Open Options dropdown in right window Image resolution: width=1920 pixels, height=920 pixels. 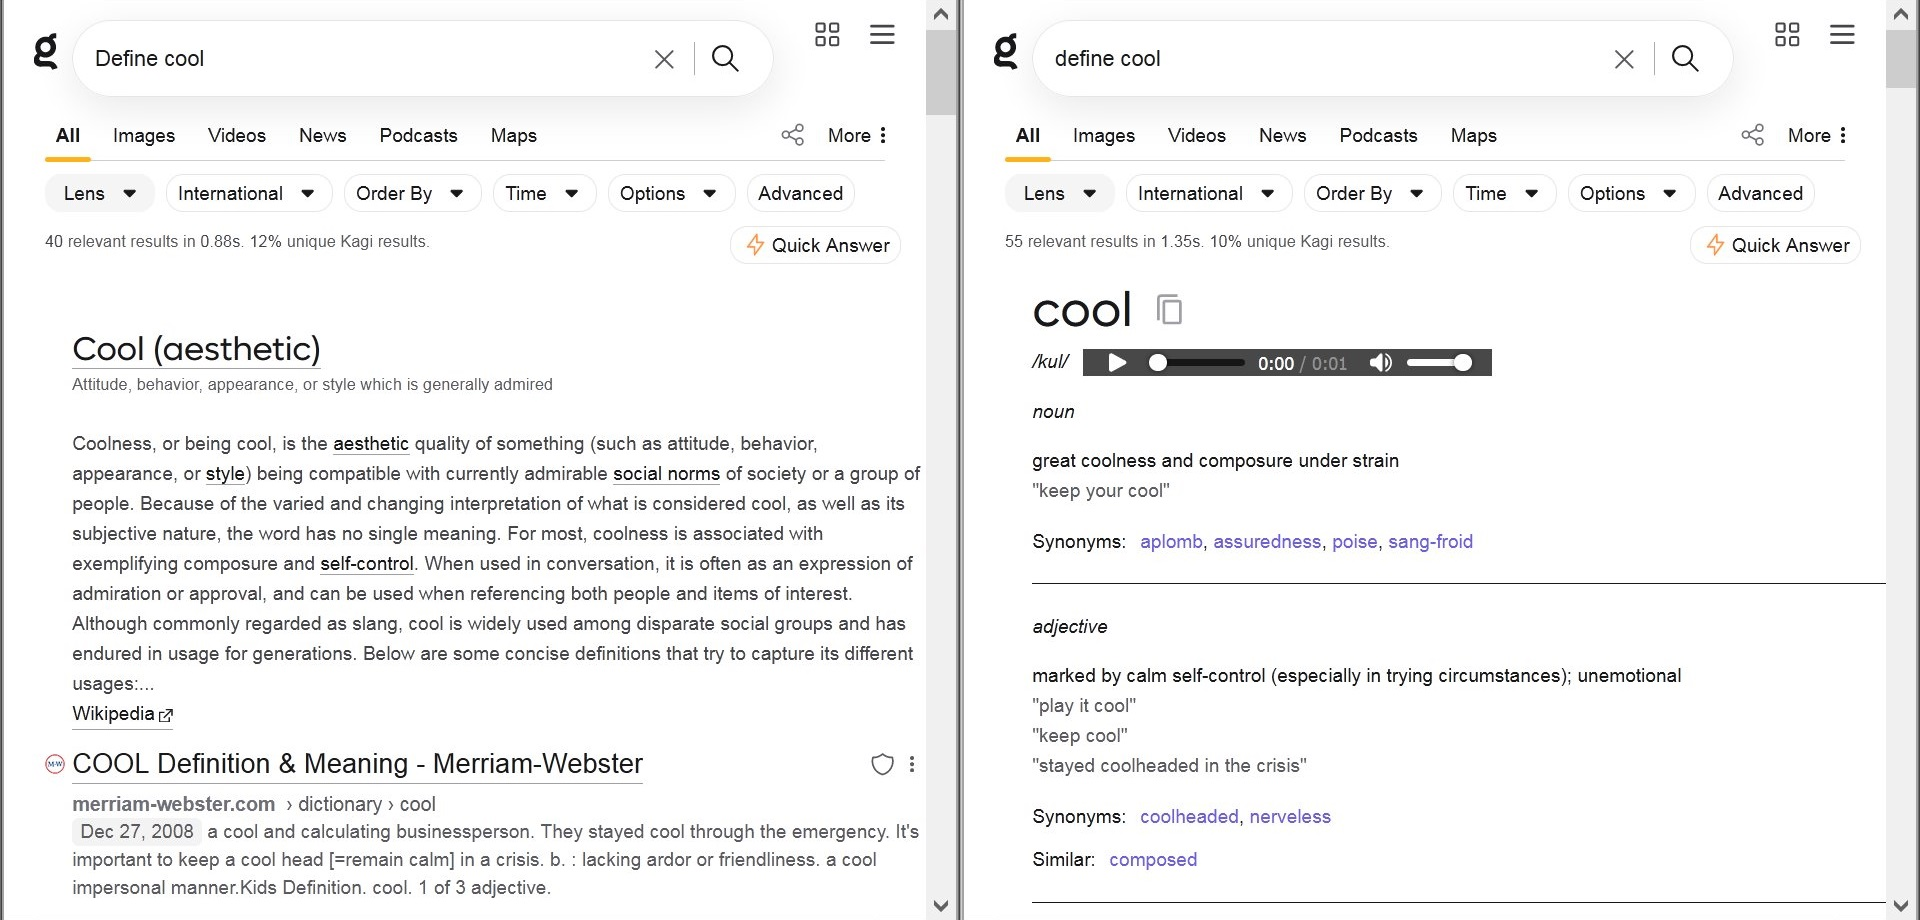[1631, 193]
